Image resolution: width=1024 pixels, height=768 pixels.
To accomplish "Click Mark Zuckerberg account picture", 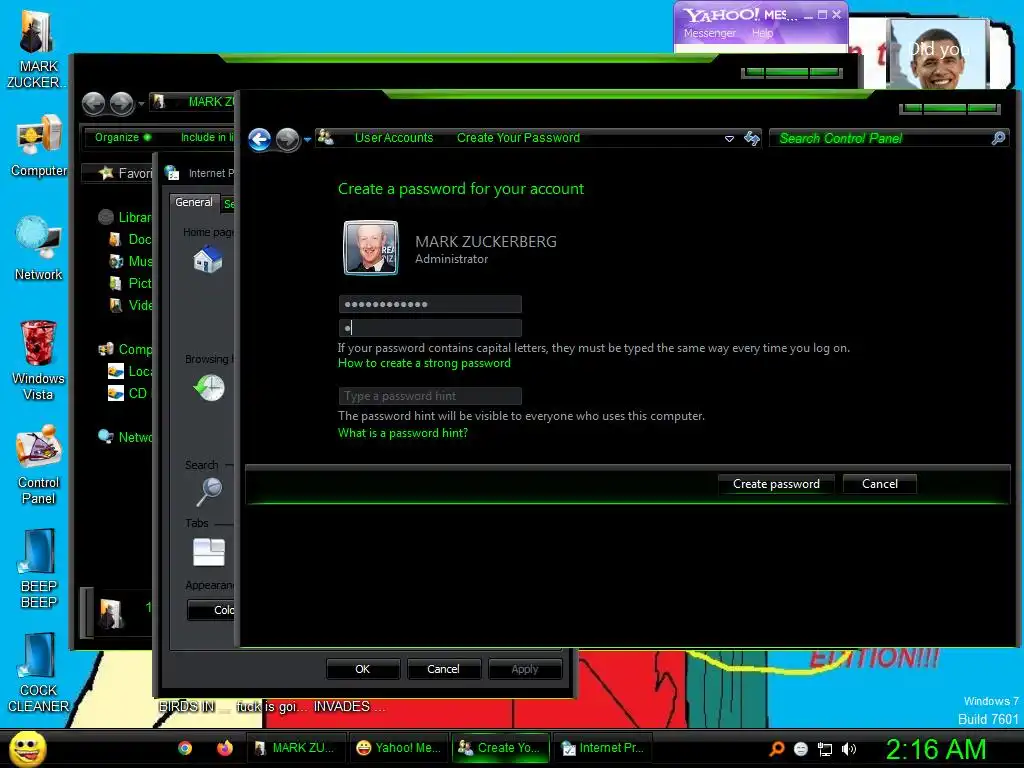I will coord(371,248).
